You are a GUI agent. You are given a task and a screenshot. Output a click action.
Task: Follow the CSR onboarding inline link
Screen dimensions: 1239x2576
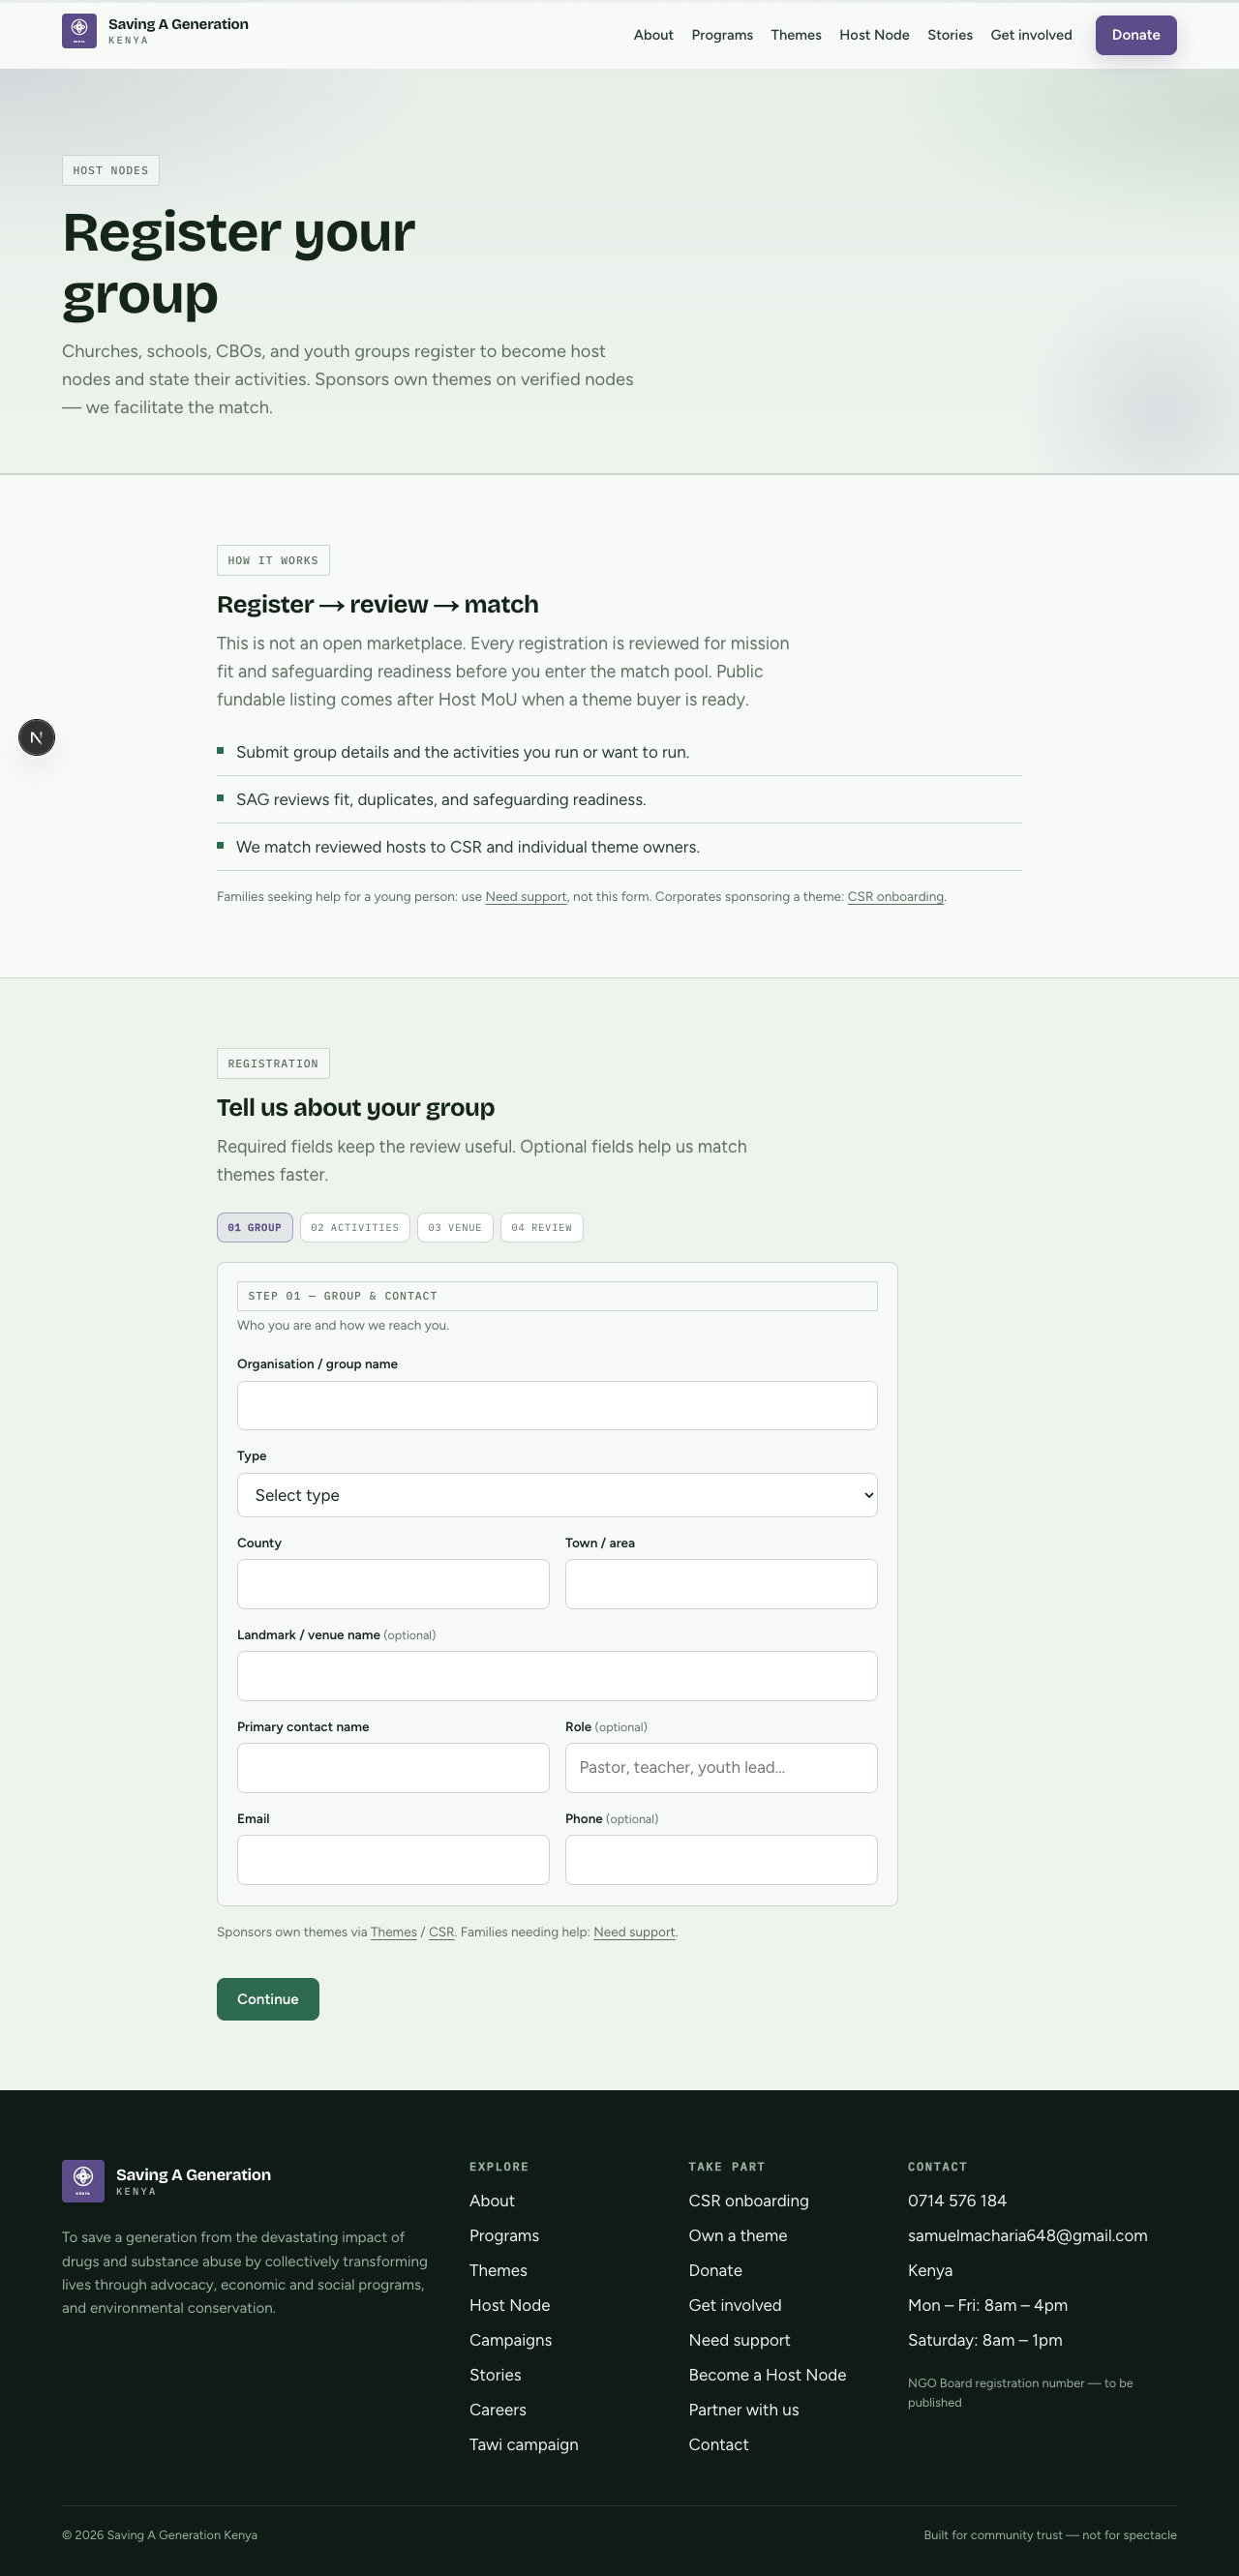[896, 897]
